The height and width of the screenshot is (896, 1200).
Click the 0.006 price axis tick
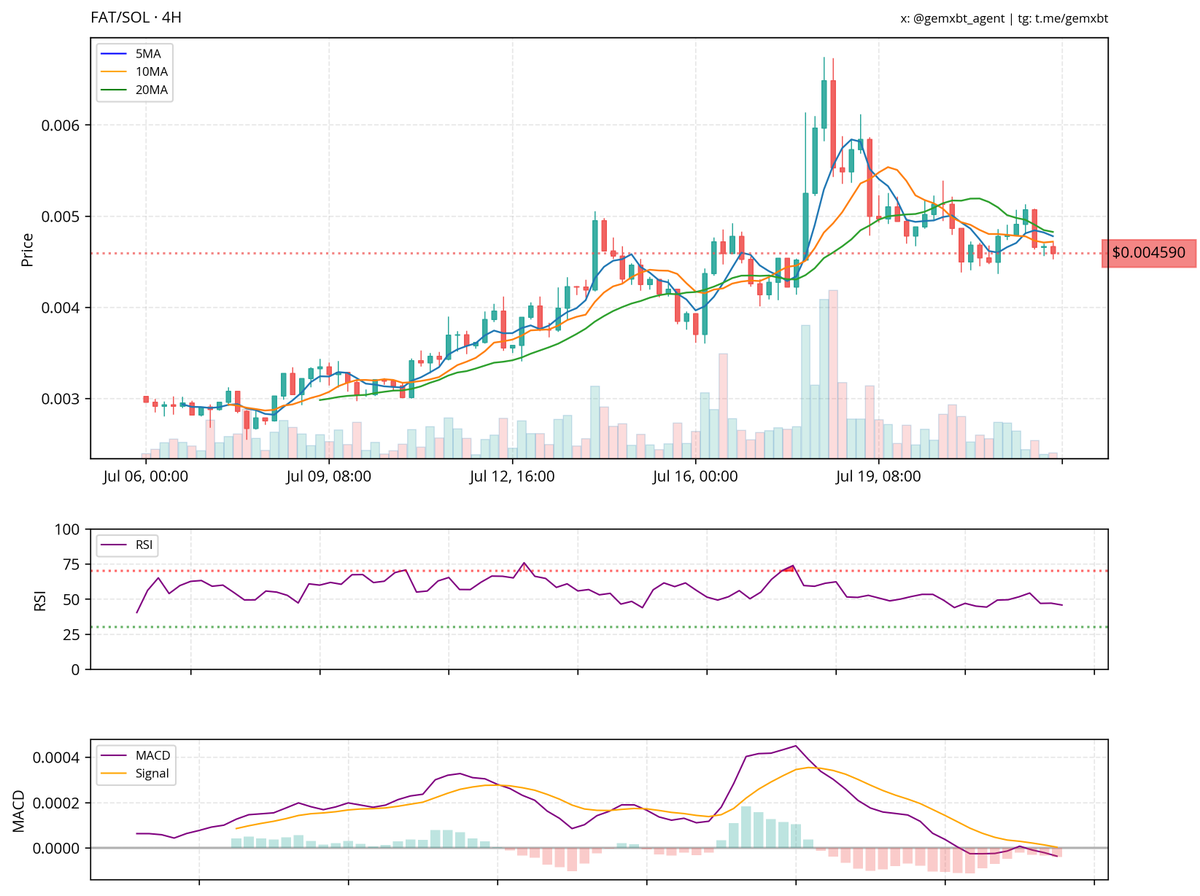pyautogui.click(x=62, y=125)
